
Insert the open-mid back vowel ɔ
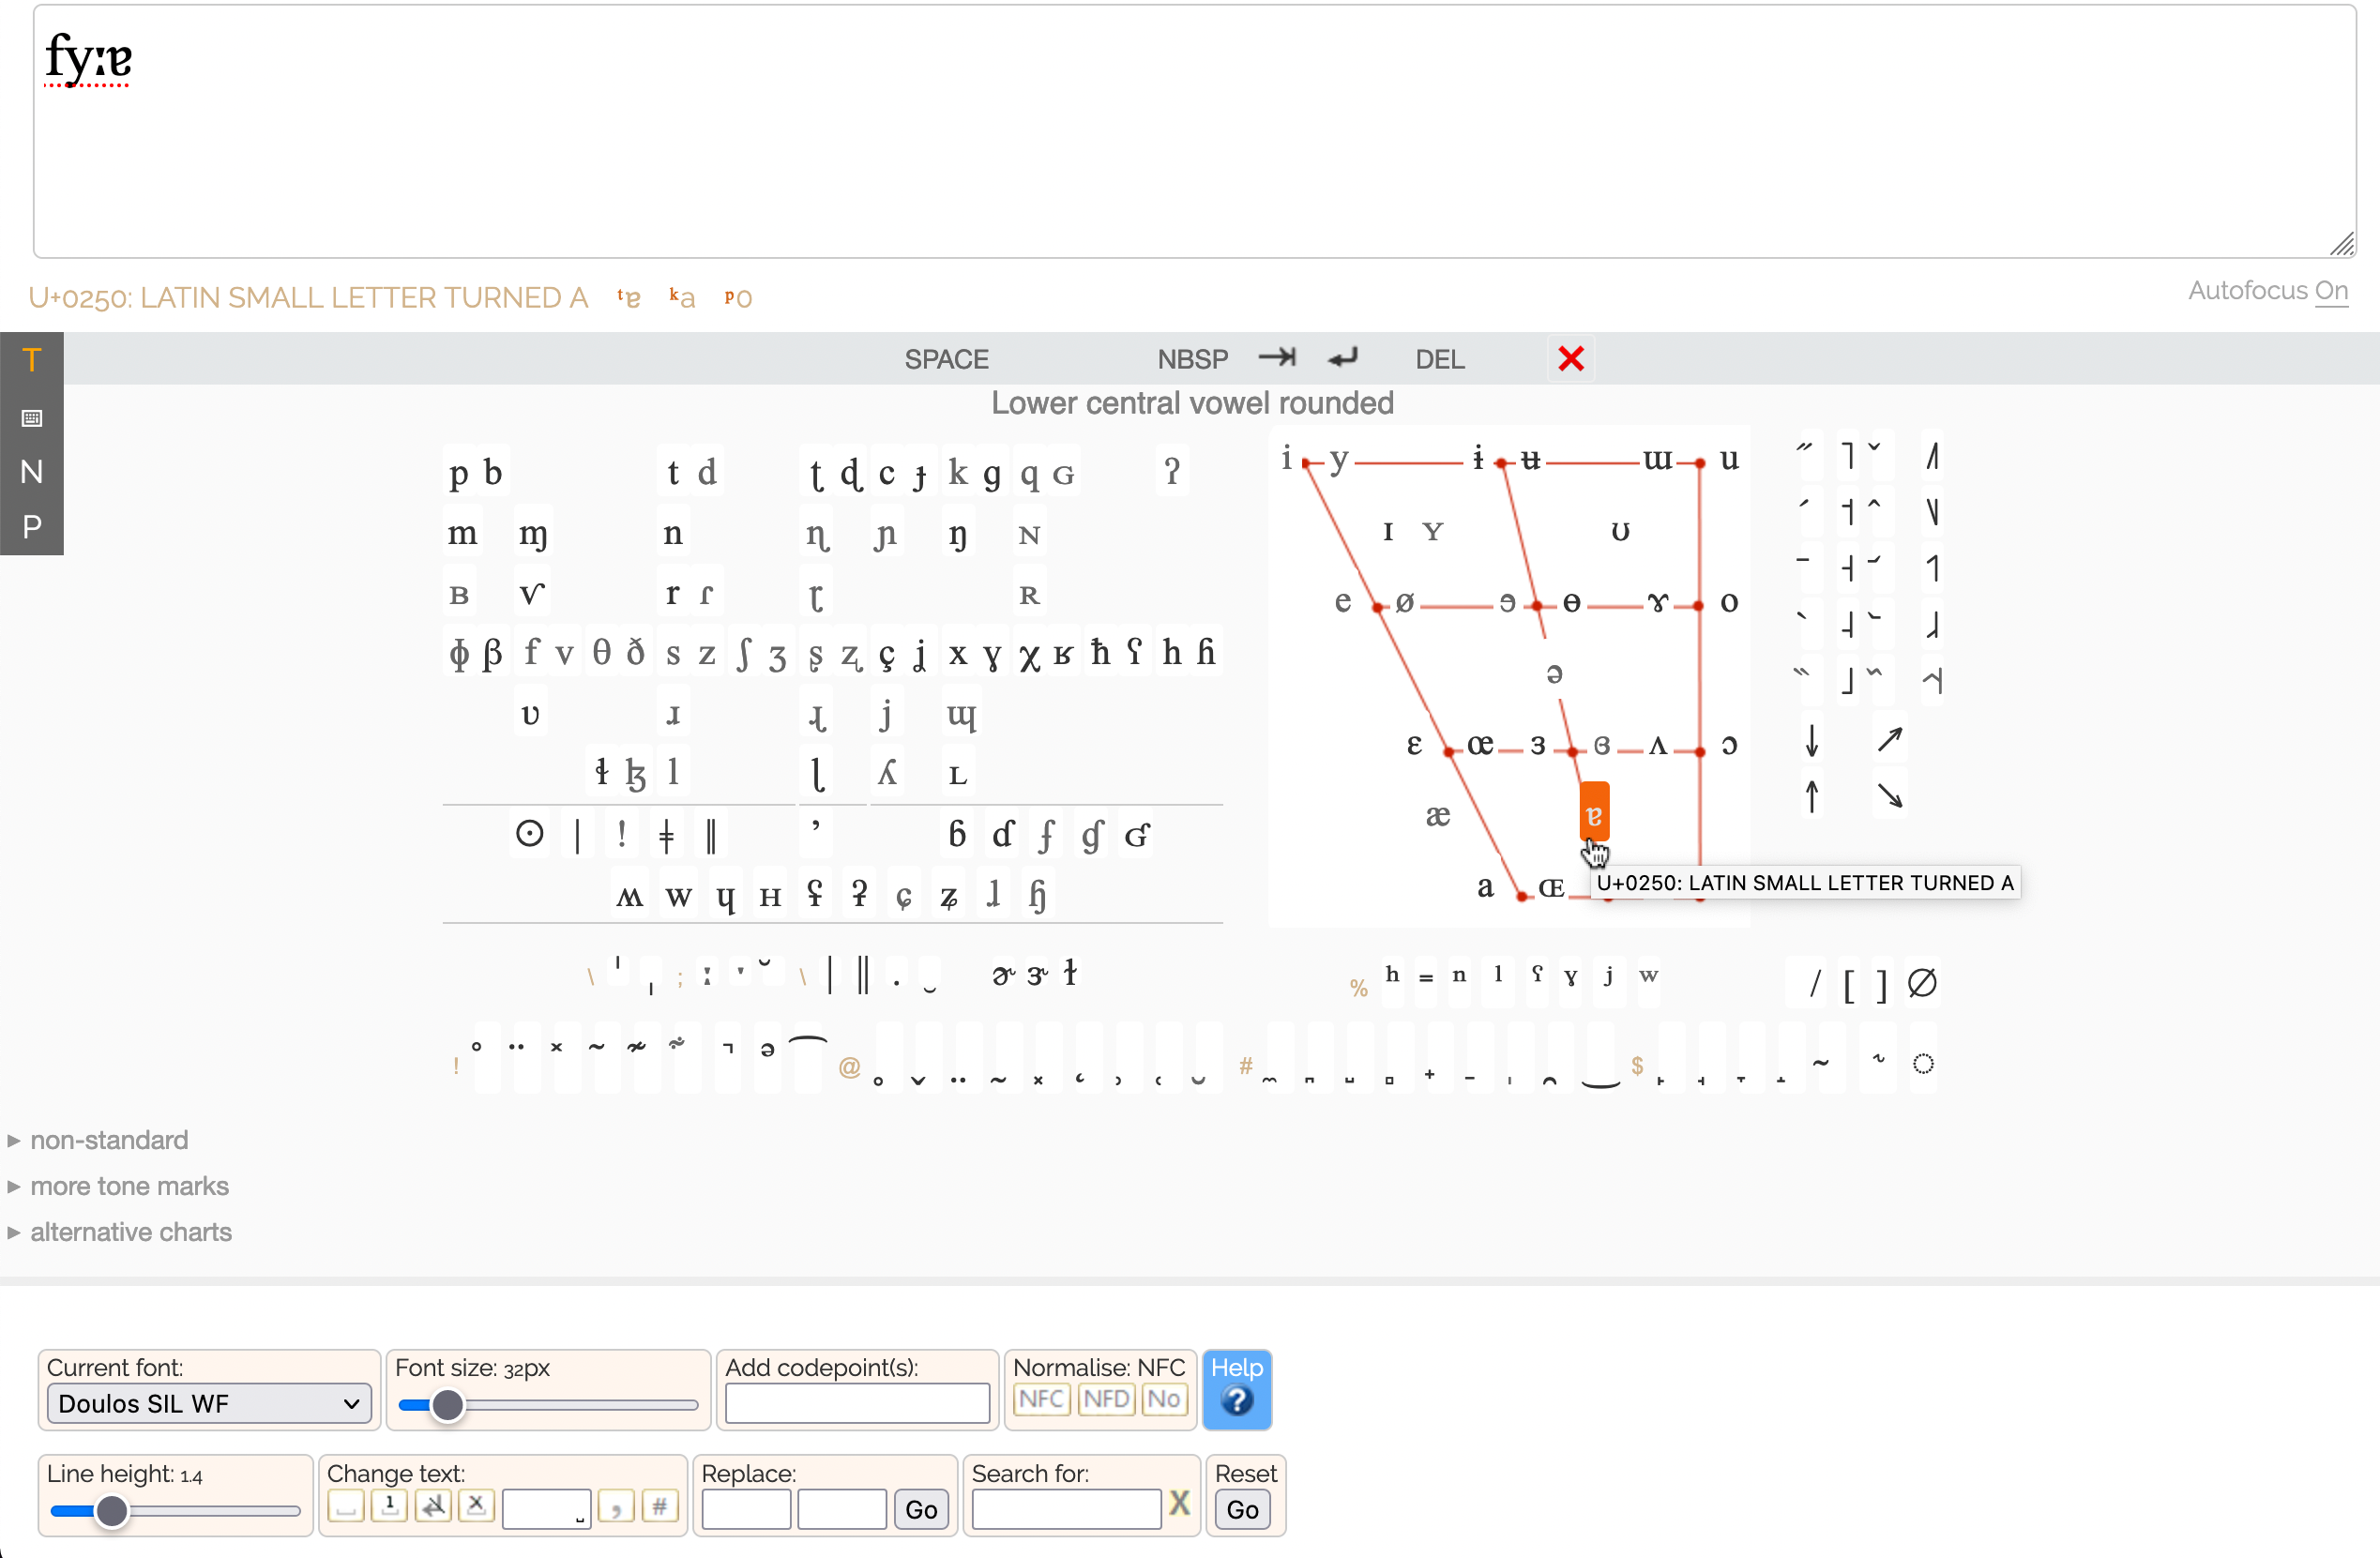pos(1729,744)
